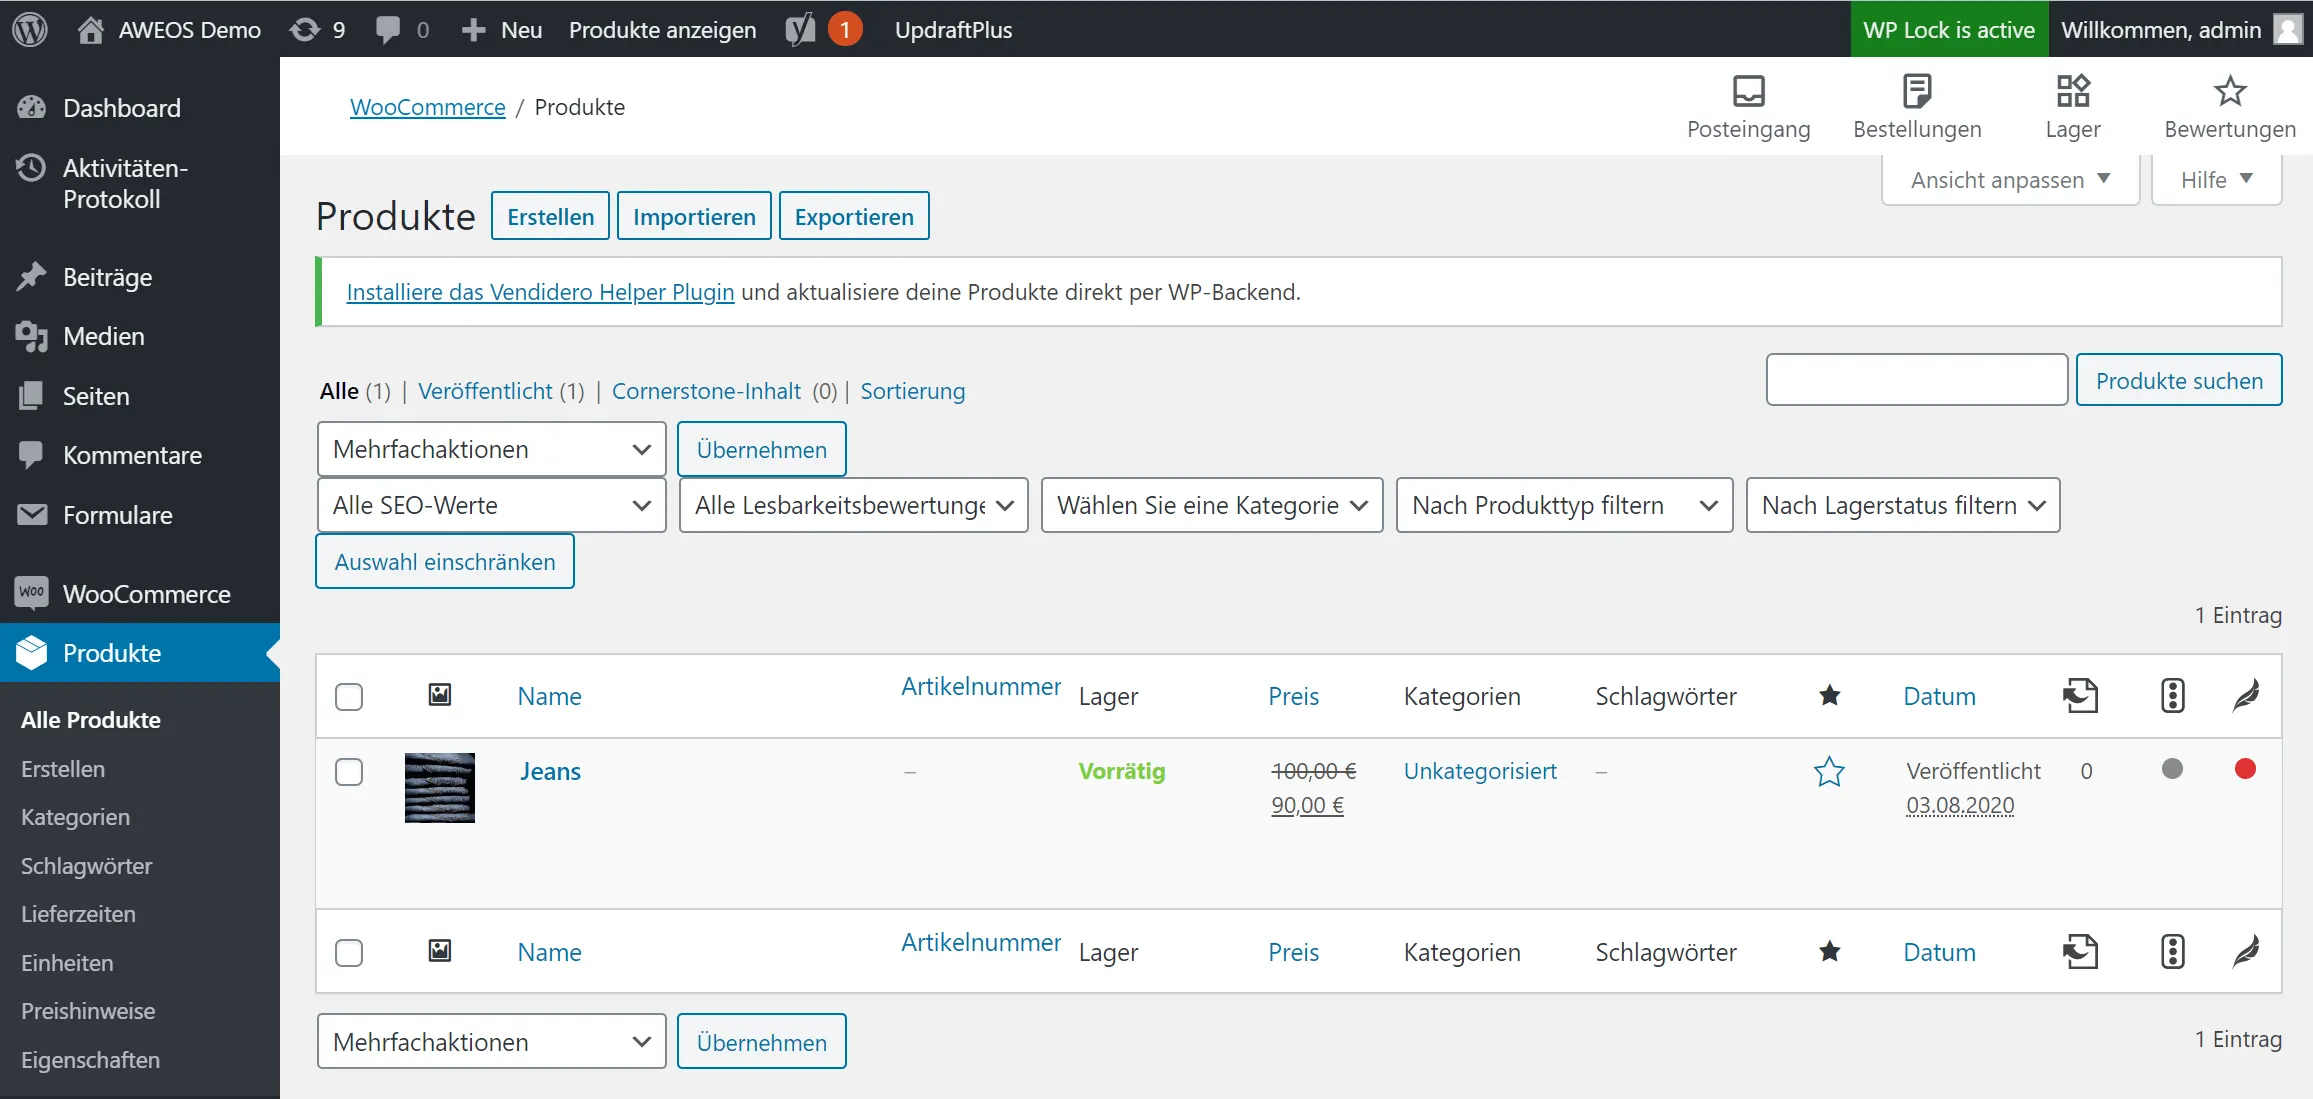This screenshot has width=2313, height=1099.
Task: Open the Yoast SEO admin bar icon
Action: [800, 30]
